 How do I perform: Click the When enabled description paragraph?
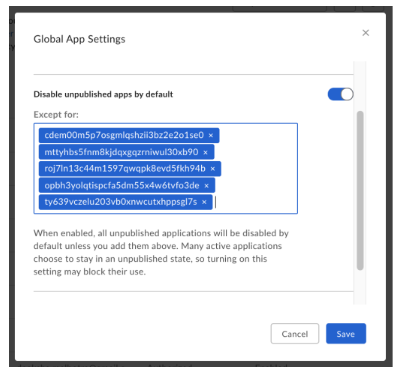[x=161, y=252]
